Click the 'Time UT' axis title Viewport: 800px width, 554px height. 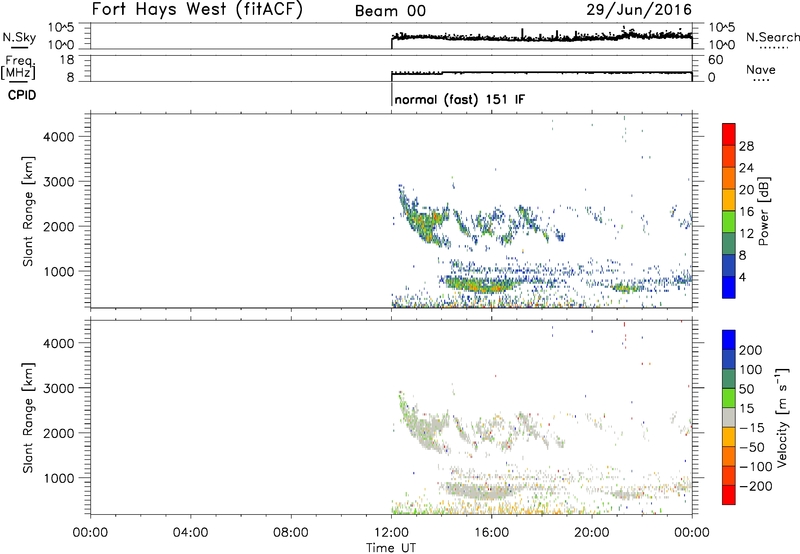point(391,548)
